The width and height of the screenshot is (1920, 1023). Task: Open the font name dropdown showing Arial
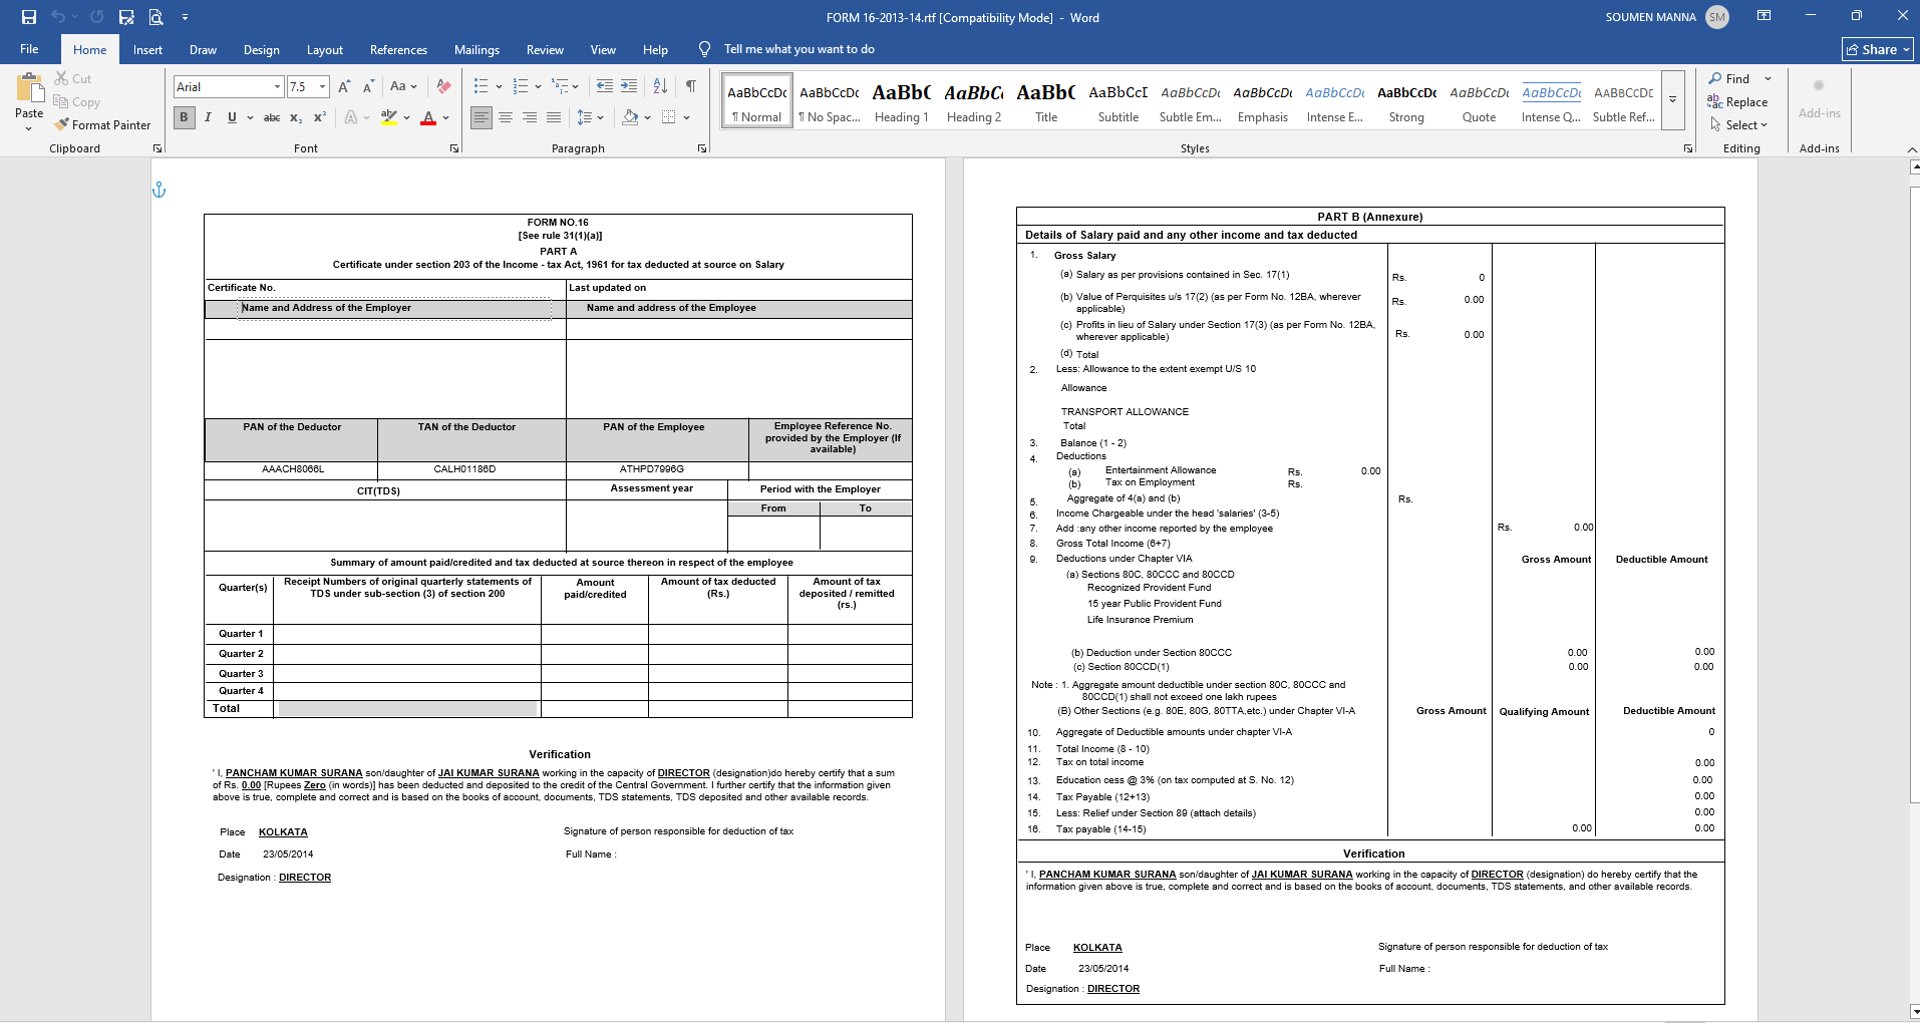277,87
